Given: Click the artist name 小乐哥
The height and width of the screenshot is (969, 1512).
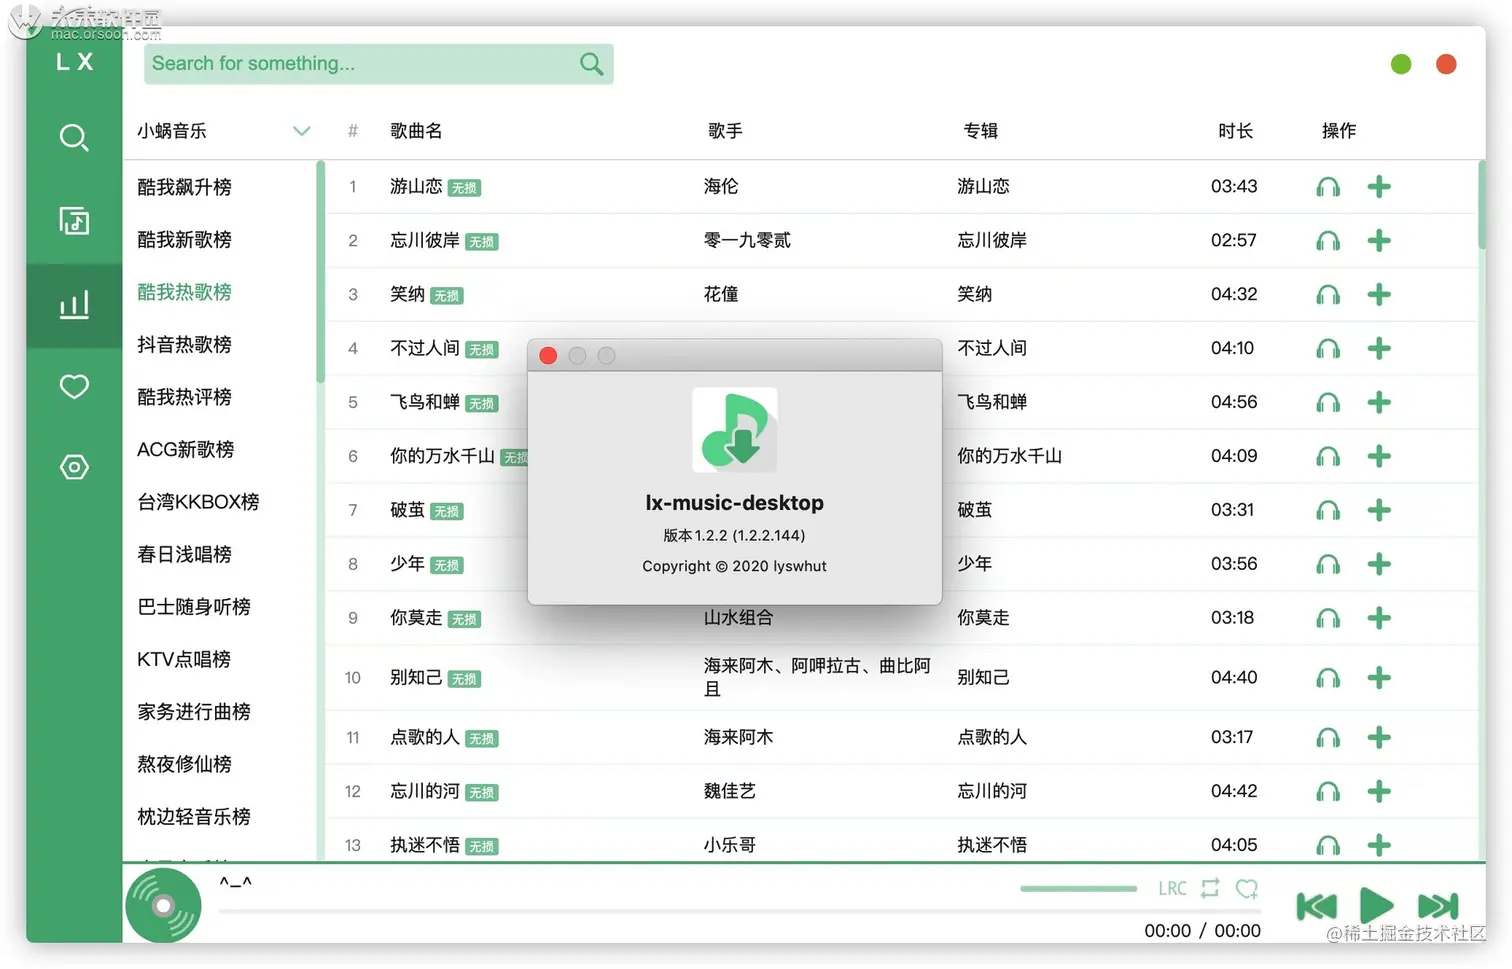Looking at the screenshot, I should click(730, 846).
